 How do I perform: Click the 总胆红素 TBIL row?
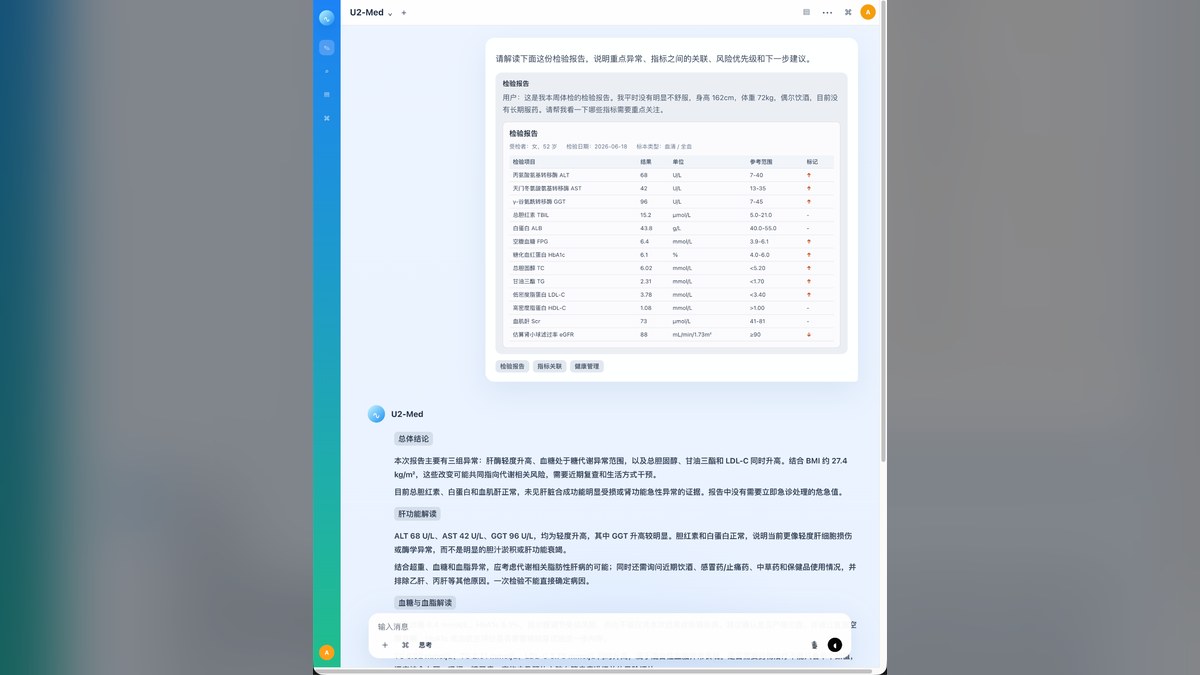(671, 215)
